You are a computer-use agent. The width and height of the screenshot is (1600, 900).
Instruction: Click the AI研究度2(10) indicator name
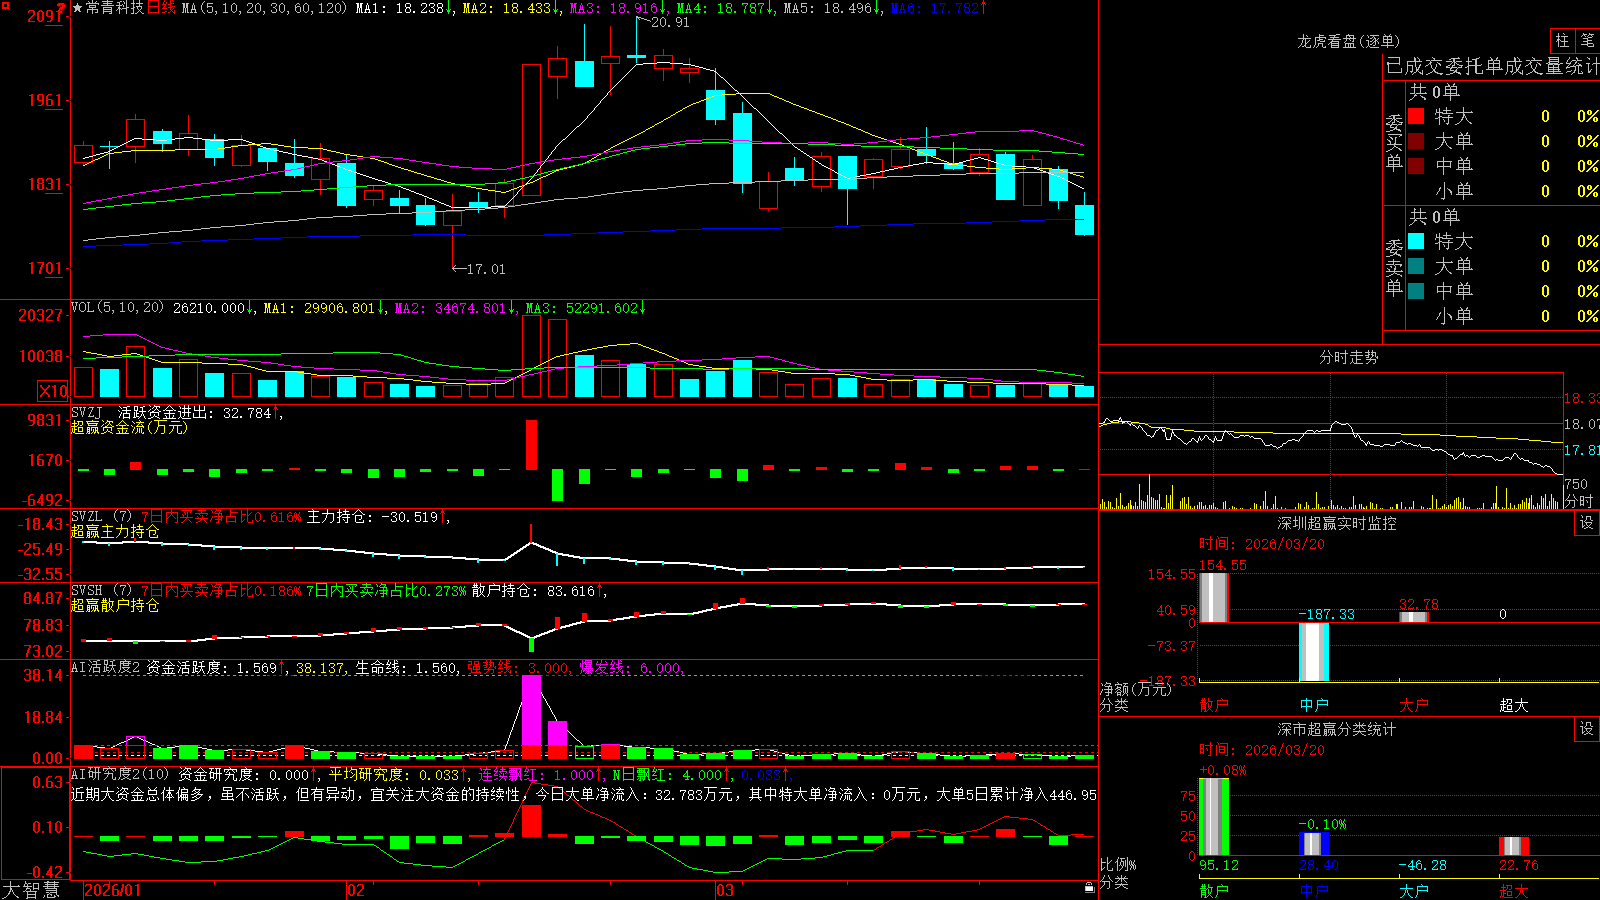120,774
